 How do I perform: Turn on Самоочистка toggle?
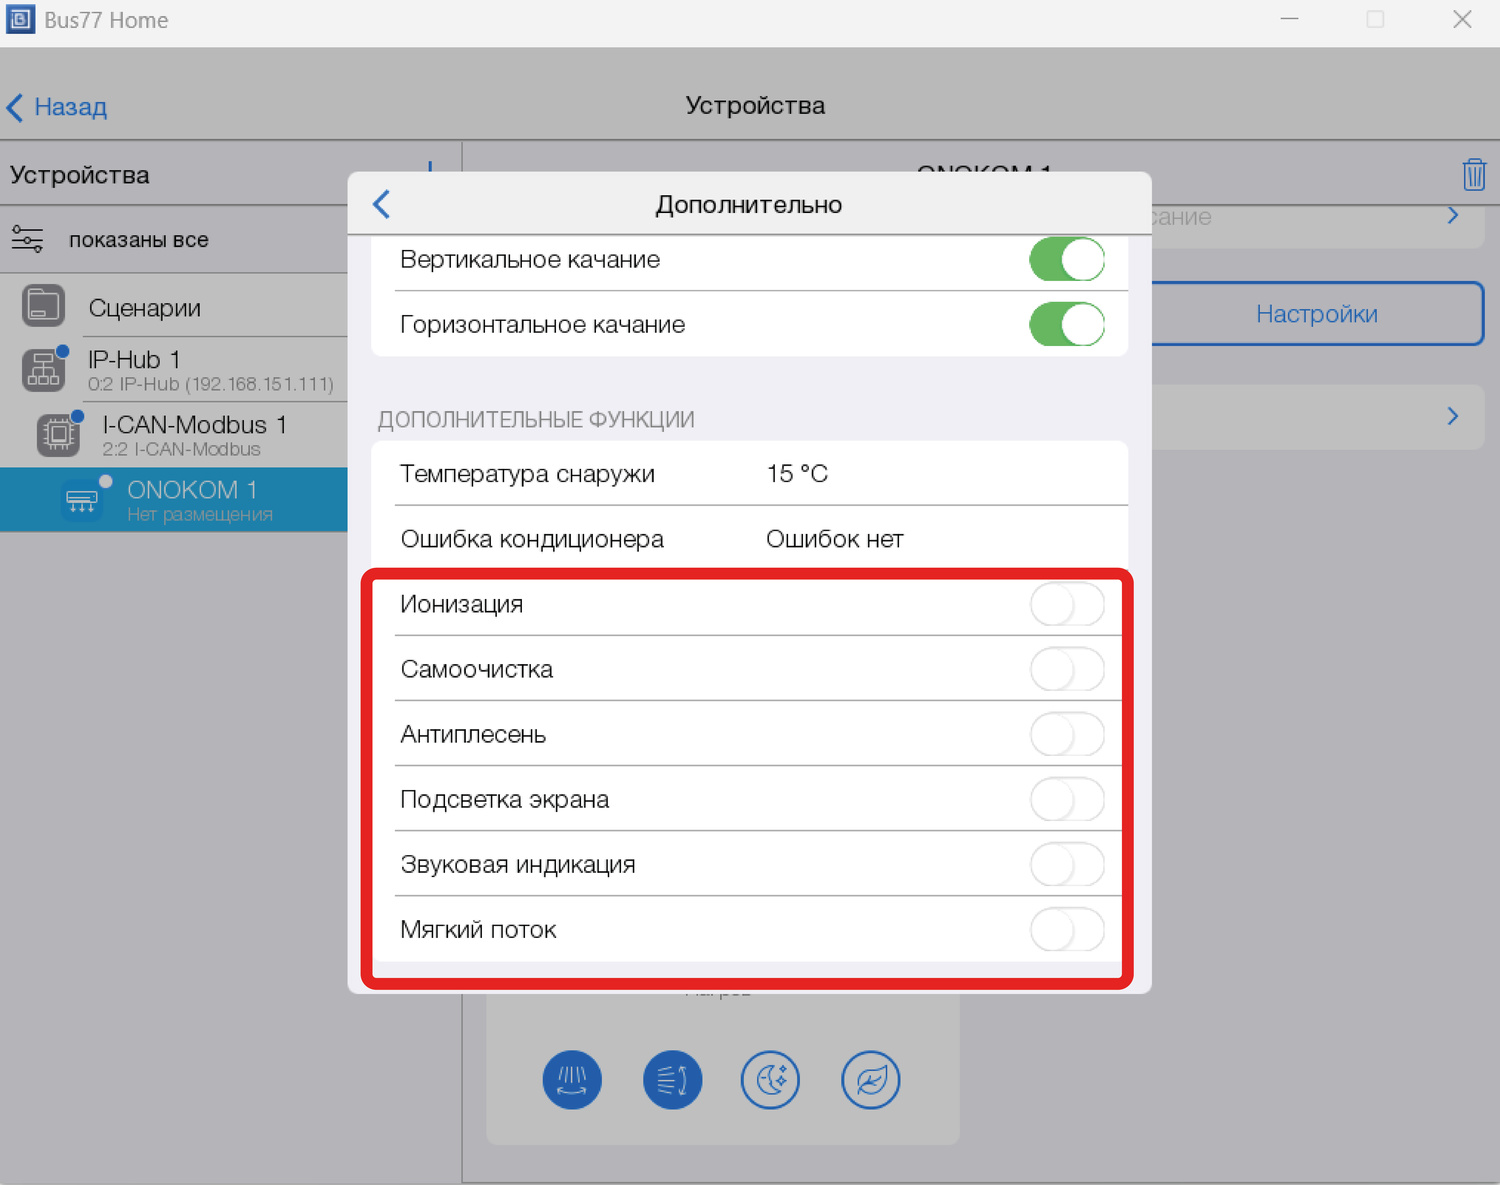[x=1066, y=670]
